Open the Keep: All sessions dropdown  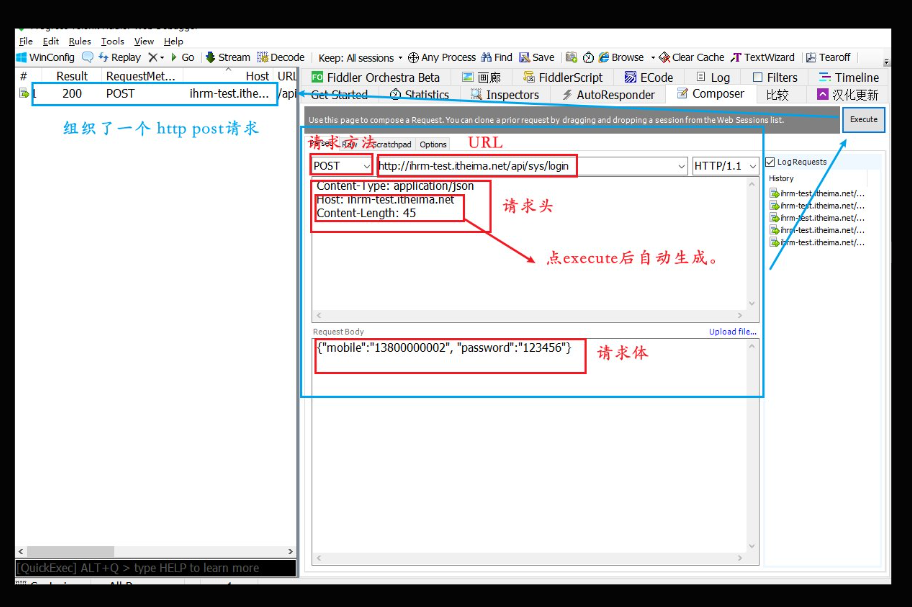(x=361, y=58)
